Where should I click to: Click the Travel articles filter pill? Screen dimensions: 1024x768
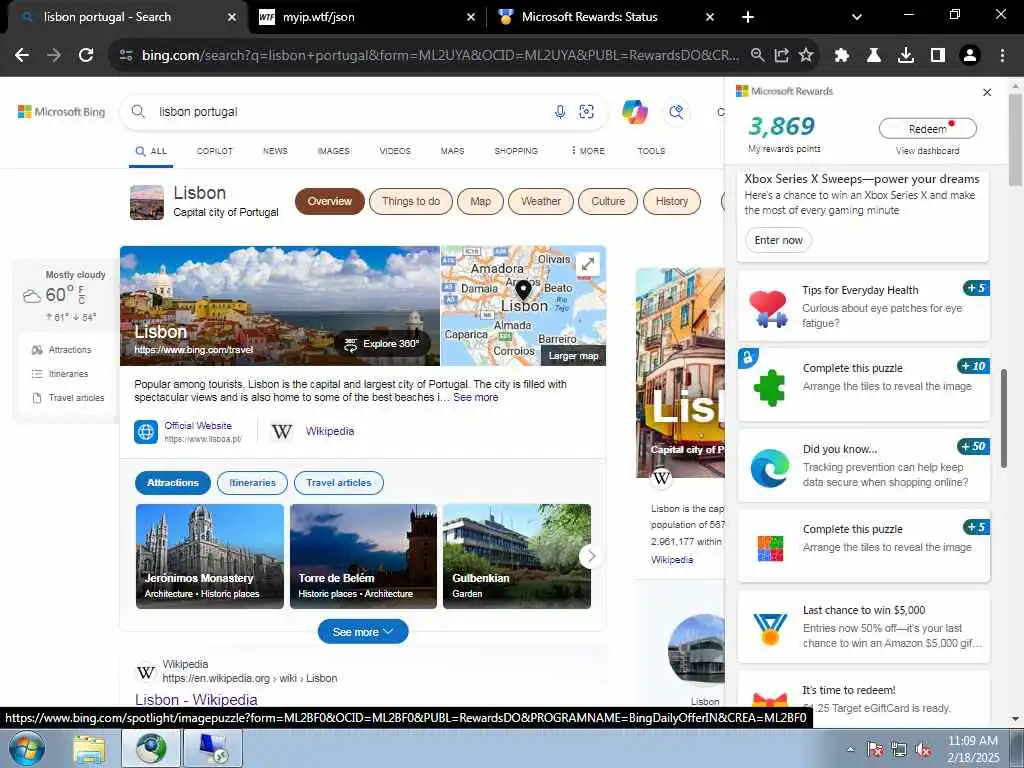[338, 483]
